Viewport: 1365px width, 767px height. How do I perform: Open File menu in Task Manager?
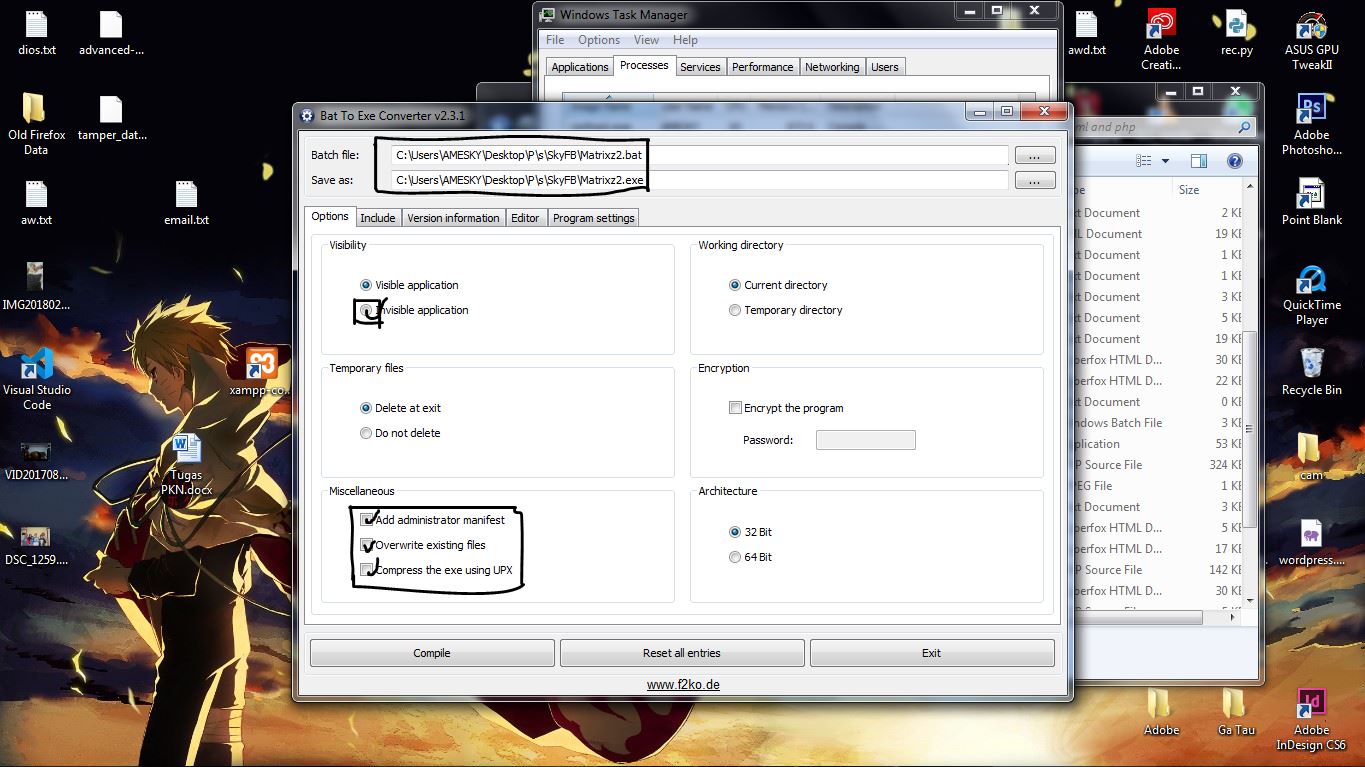tap(555, 40)
